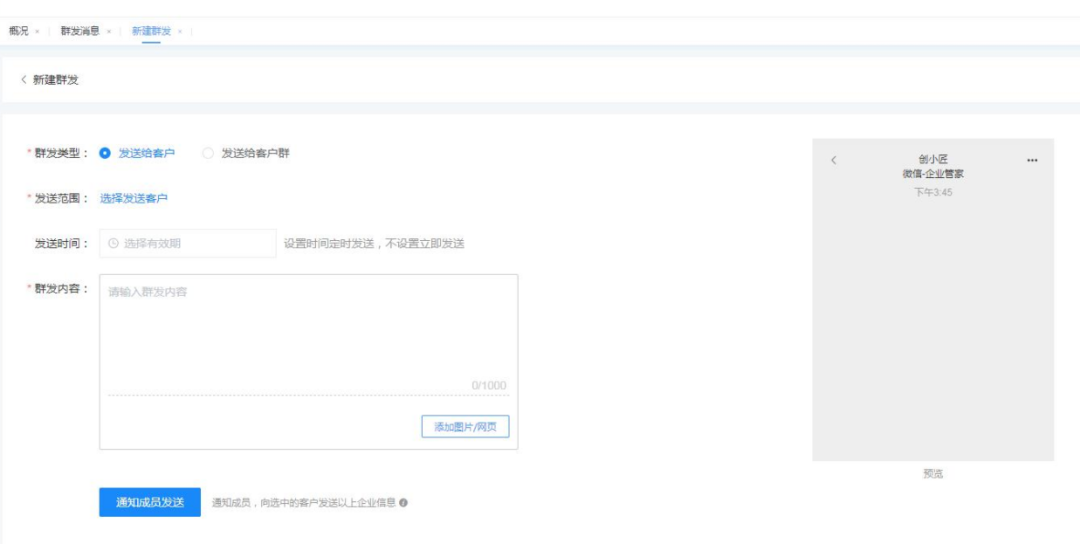Click the 通知成员发送 button
The height and width of the screenshot is (544, 1080).
pos(150,502)
